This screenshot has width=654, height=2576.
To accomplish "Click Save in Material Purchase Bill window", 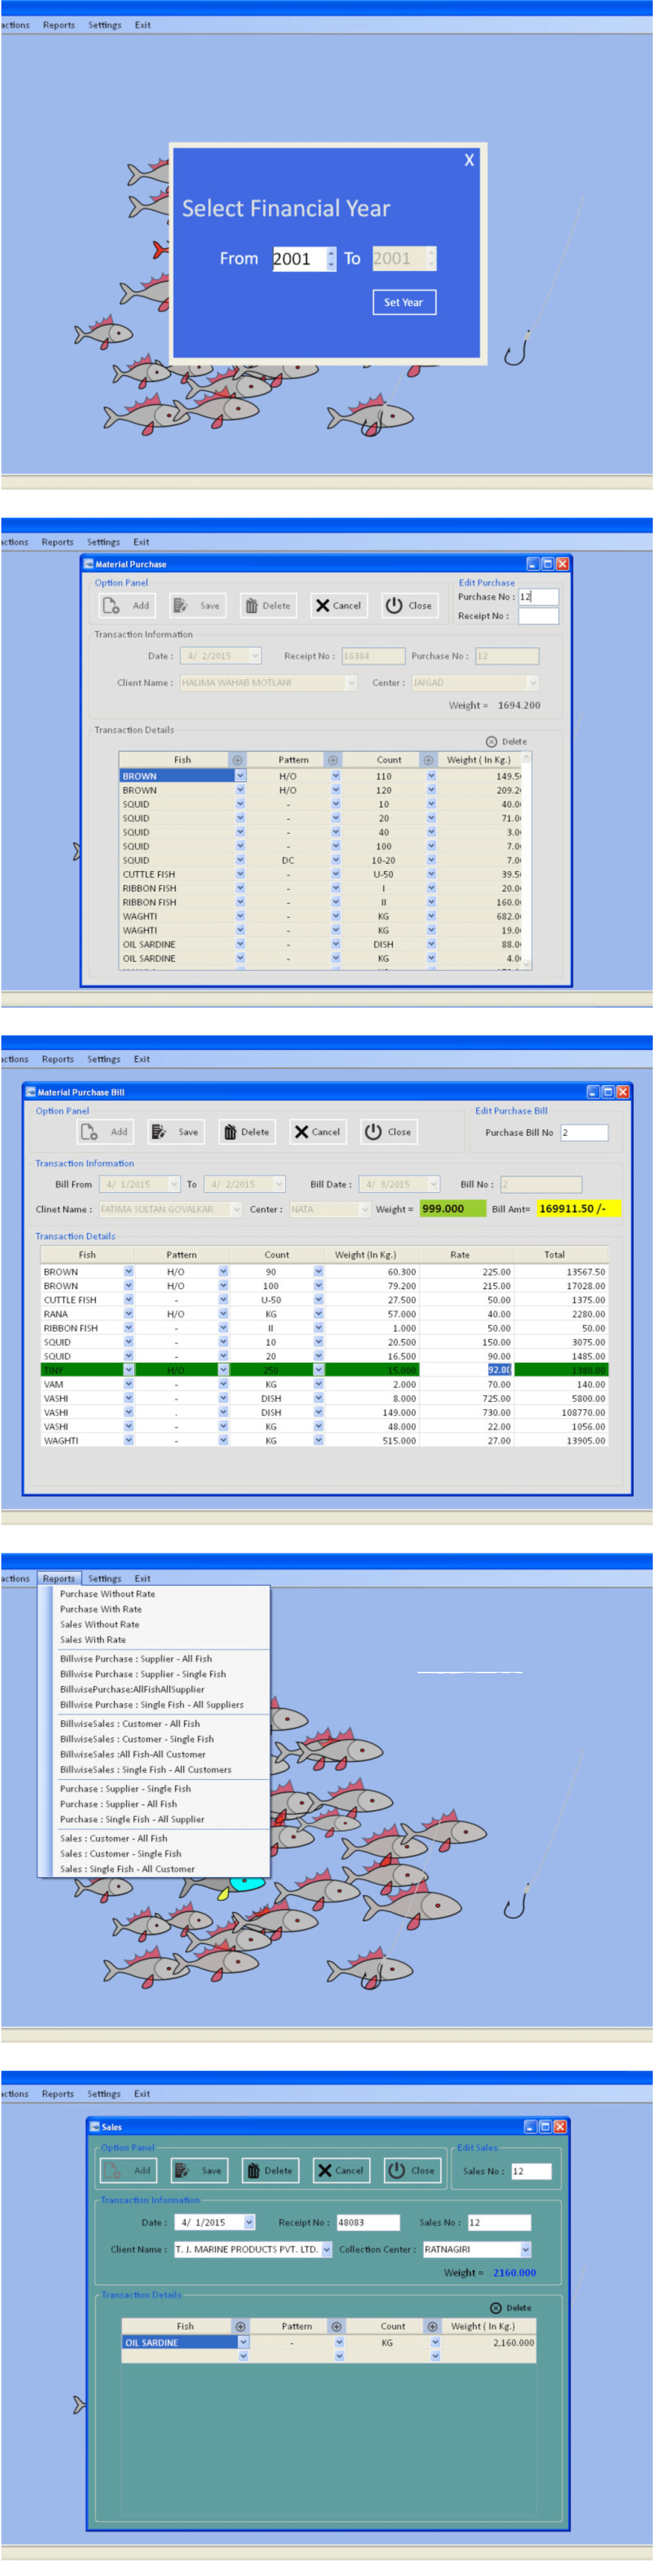I will pos(175,1132).
